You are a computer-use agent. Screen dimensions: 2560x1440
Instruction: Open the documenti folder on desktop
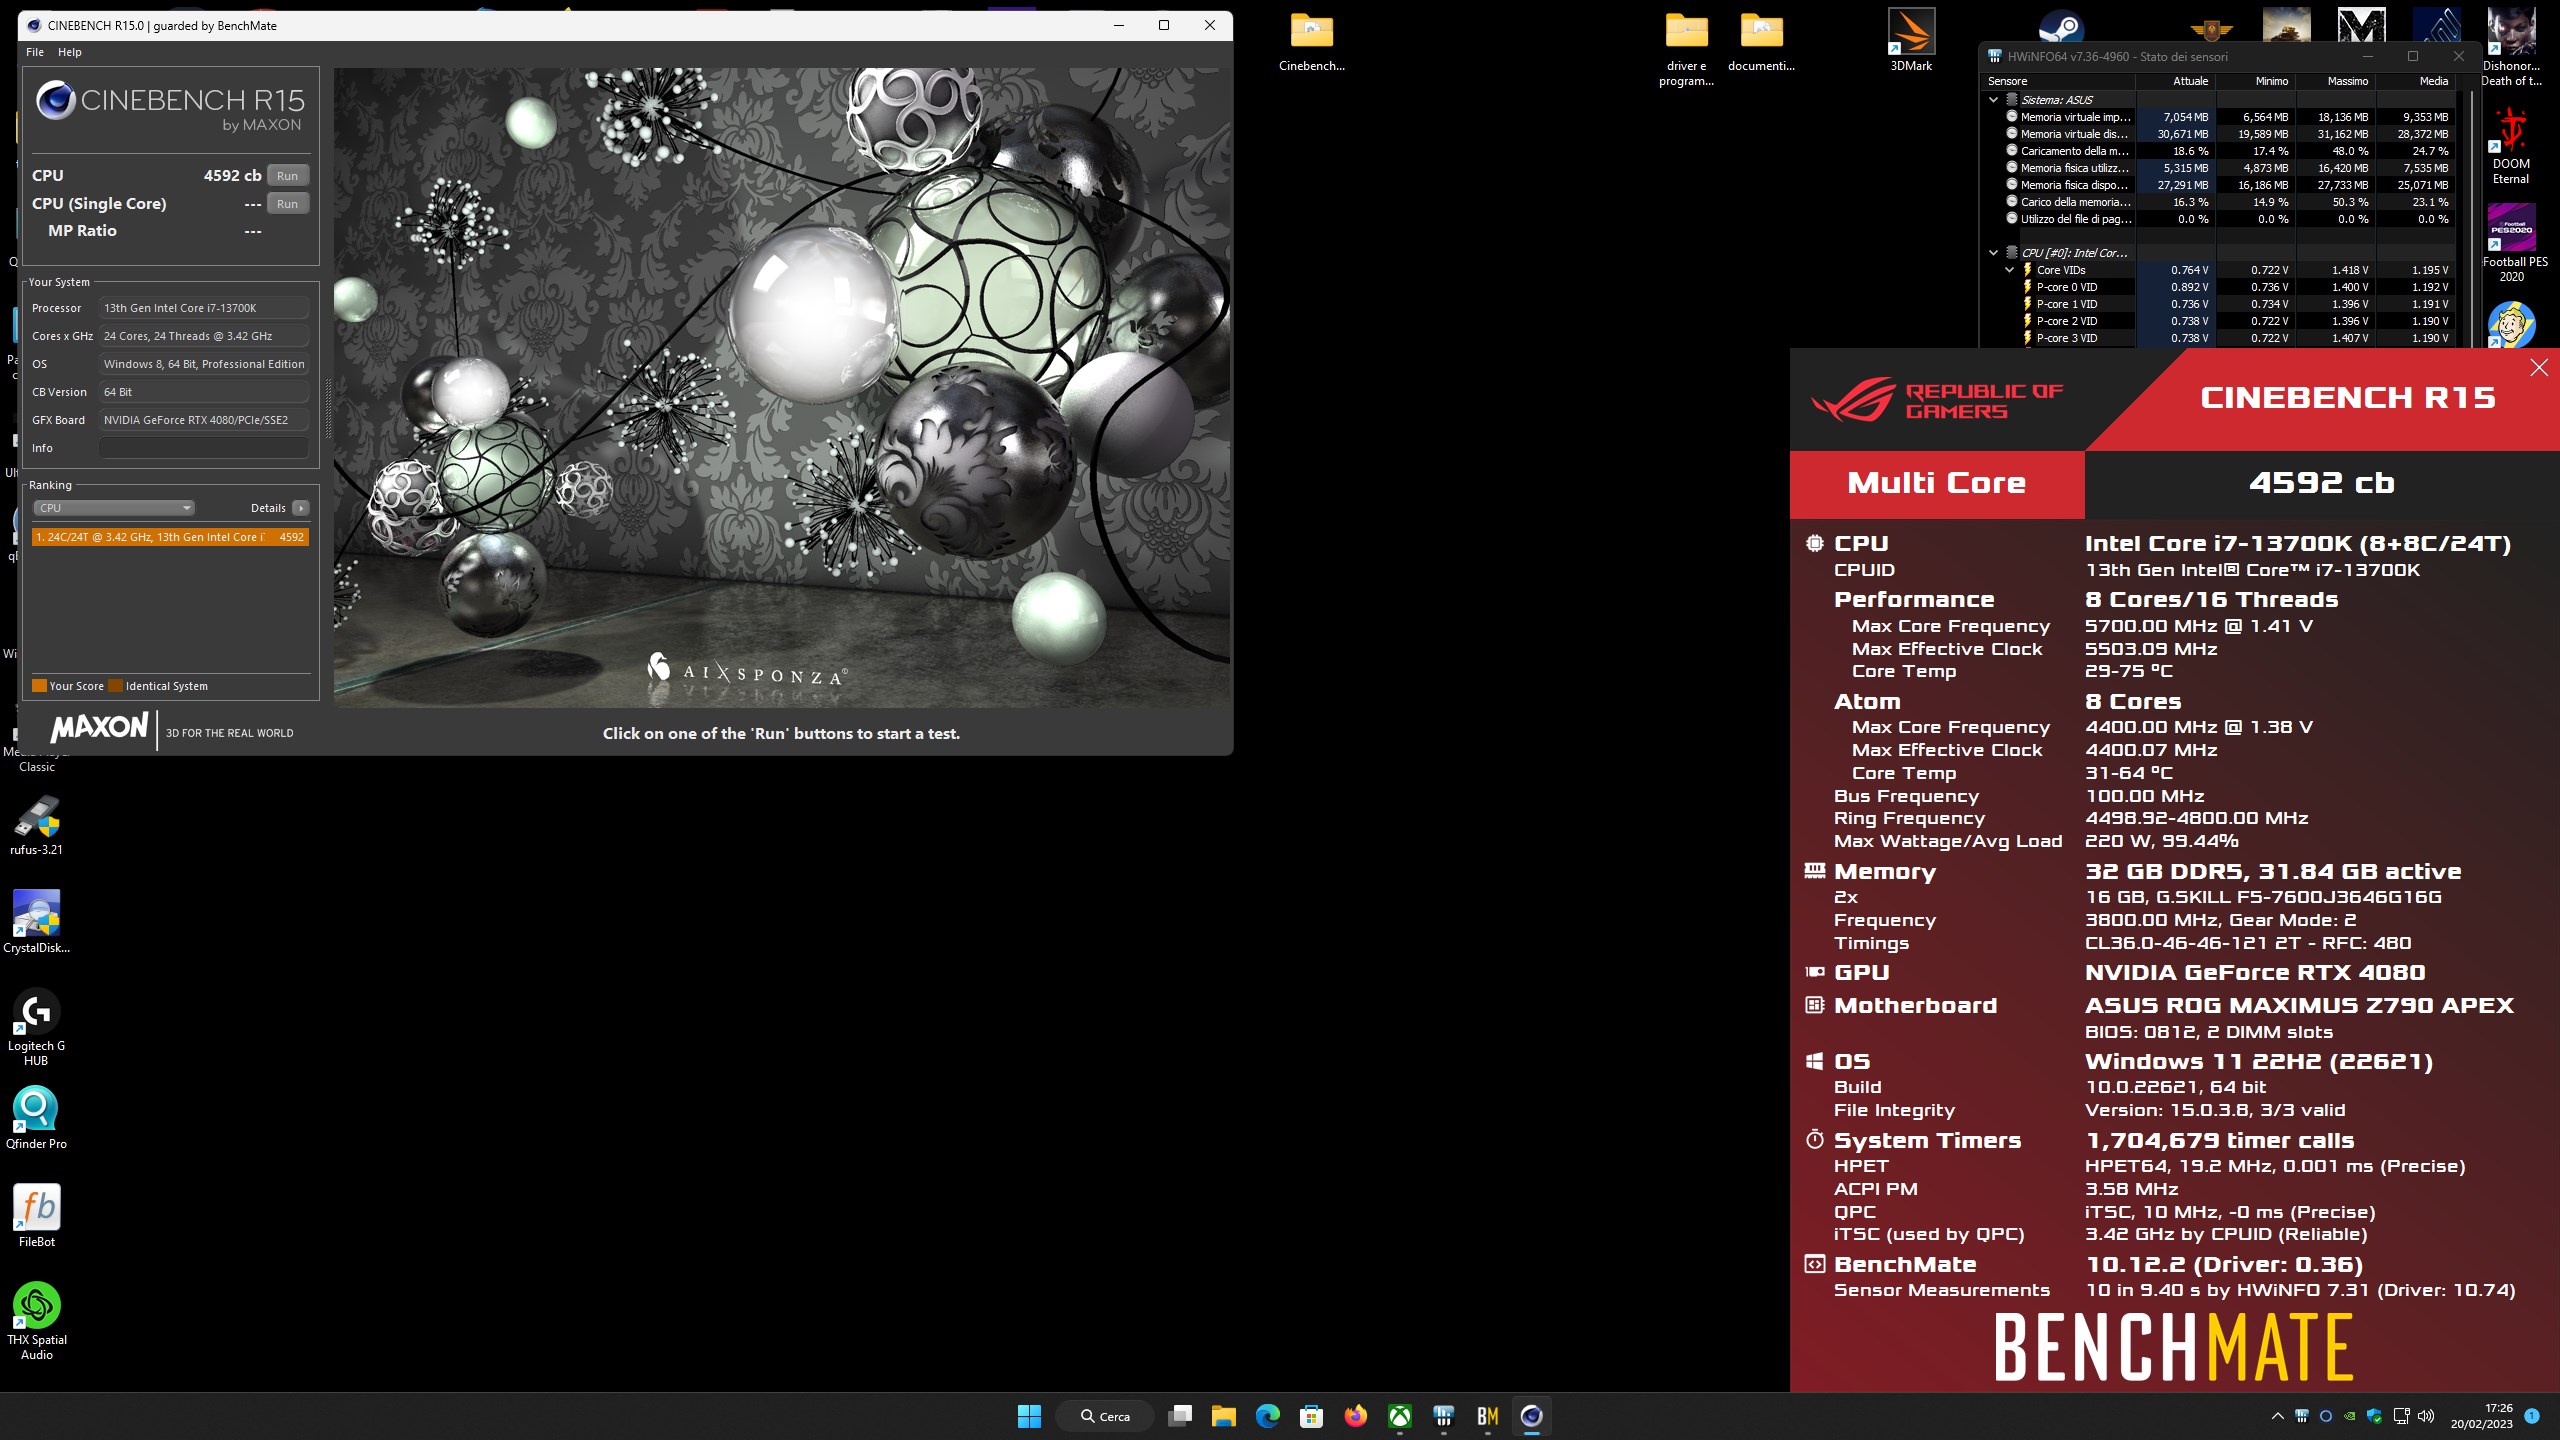[1761, 42]
